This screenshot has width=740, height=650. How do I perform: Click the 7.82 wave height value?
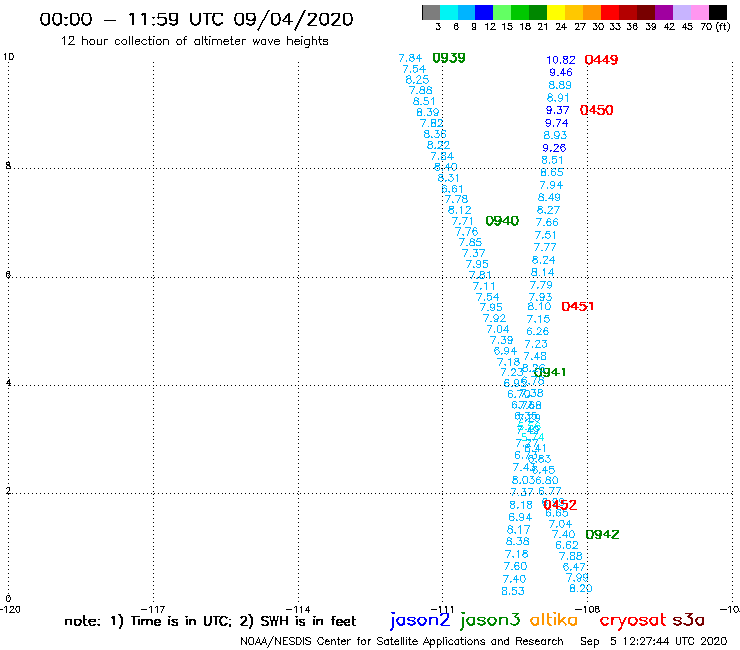click(431, 123)
